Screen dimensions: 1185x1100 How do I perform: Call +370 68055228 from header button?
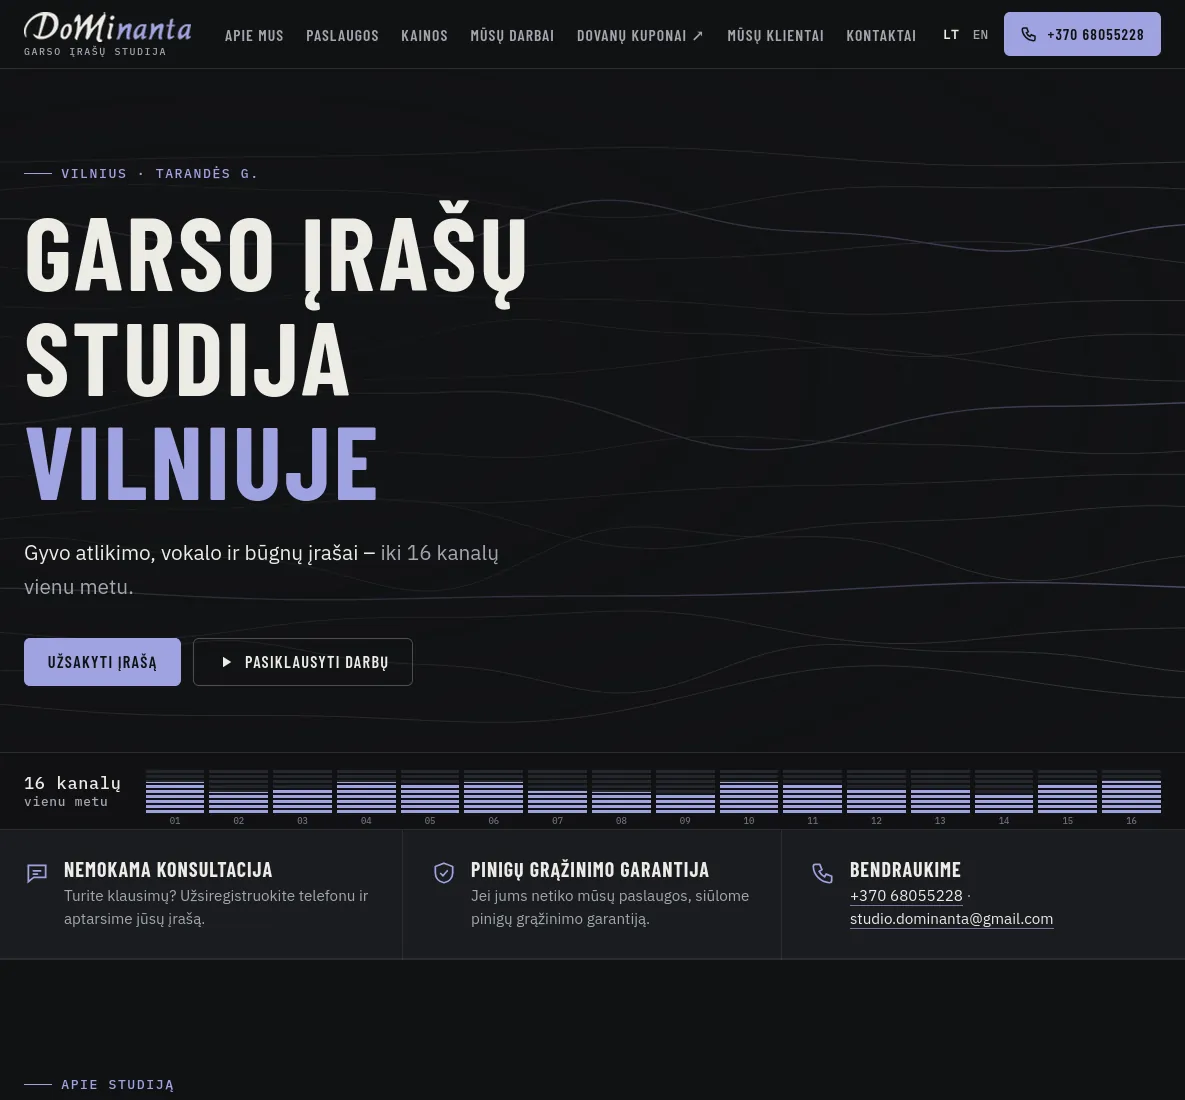coord(1082,34)
